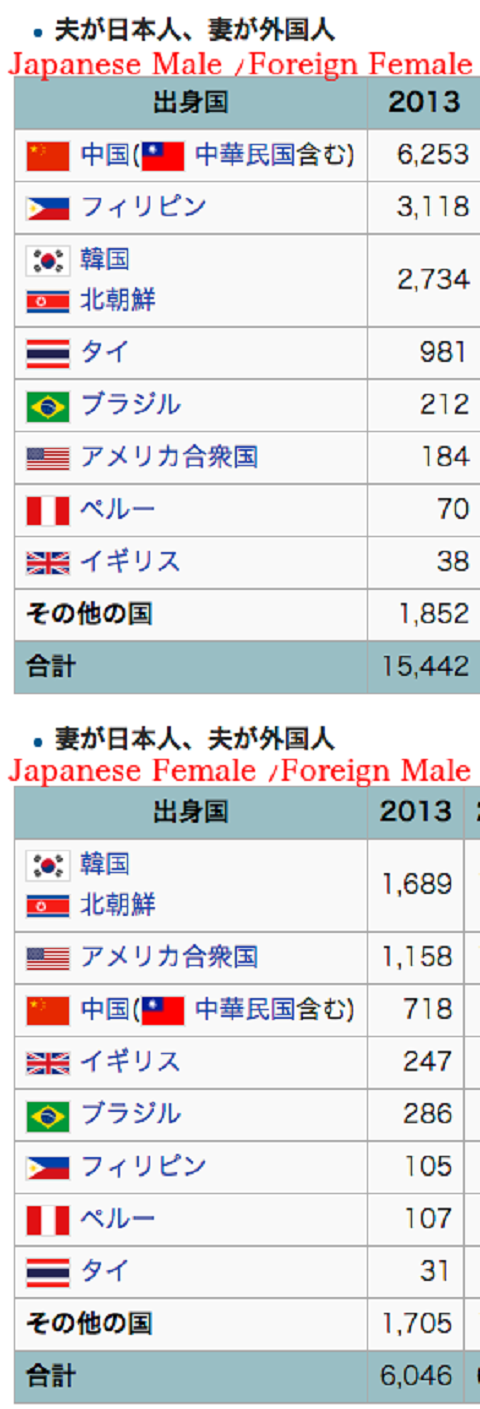Open the タイ link in the 981 row
The image size is (480, 1409).
(105, 352)
